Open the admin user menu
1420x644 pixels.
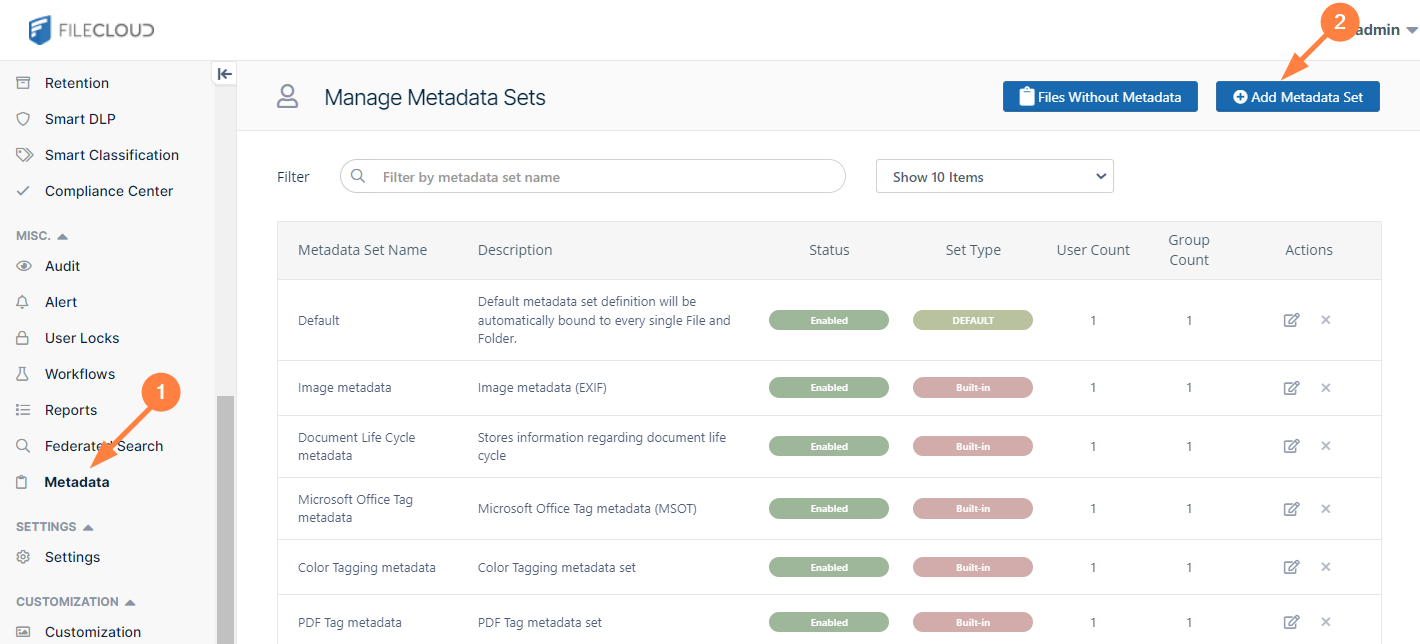point(1386,30)
